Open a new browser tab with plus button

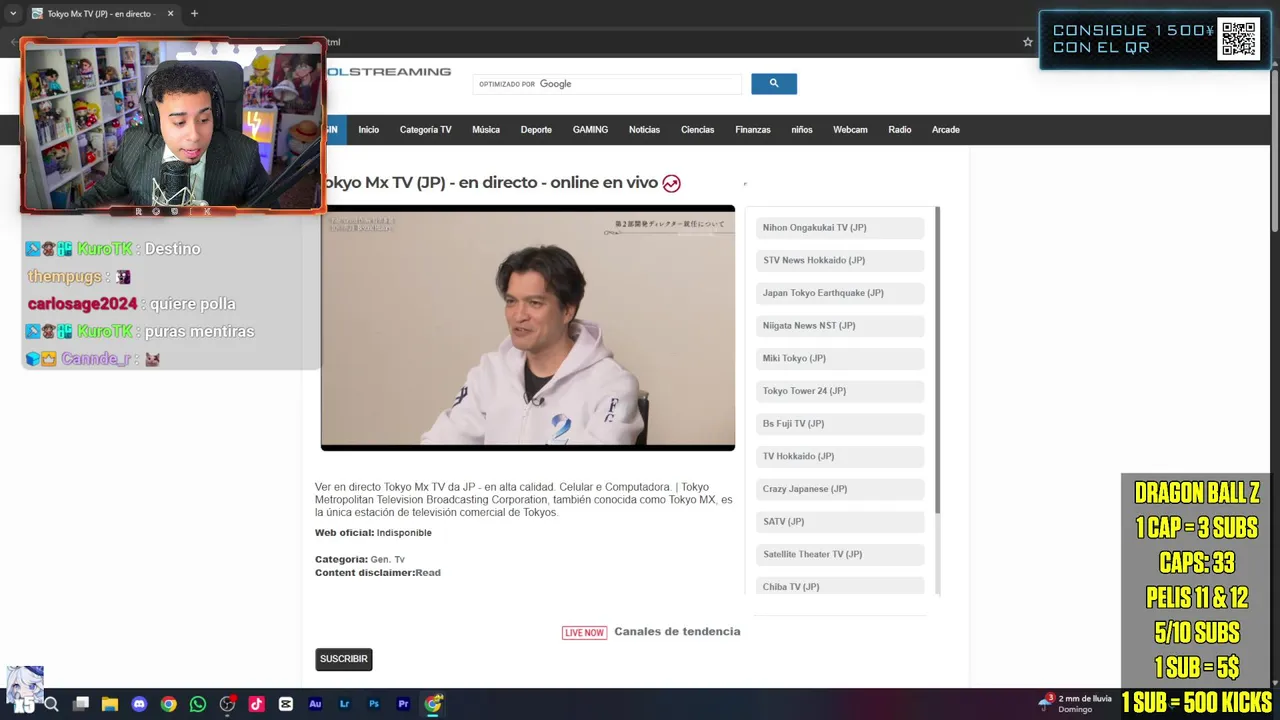(x=194, y=13)
